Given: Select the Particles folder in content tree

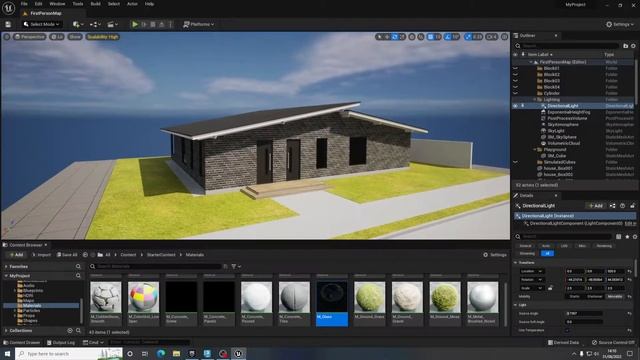Looking at the screenshot, I should point(31,311).
